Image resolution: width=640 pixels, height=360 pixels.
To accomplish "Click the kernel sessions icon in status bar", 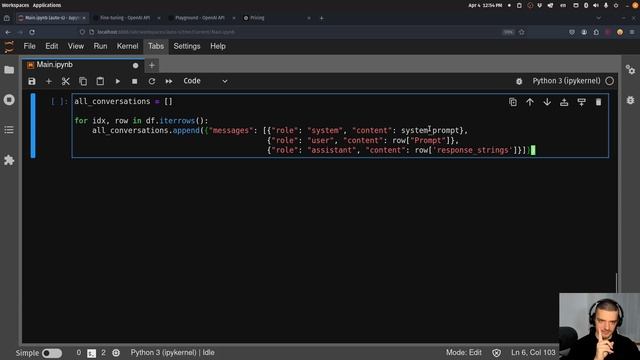I will click(116, 353).
